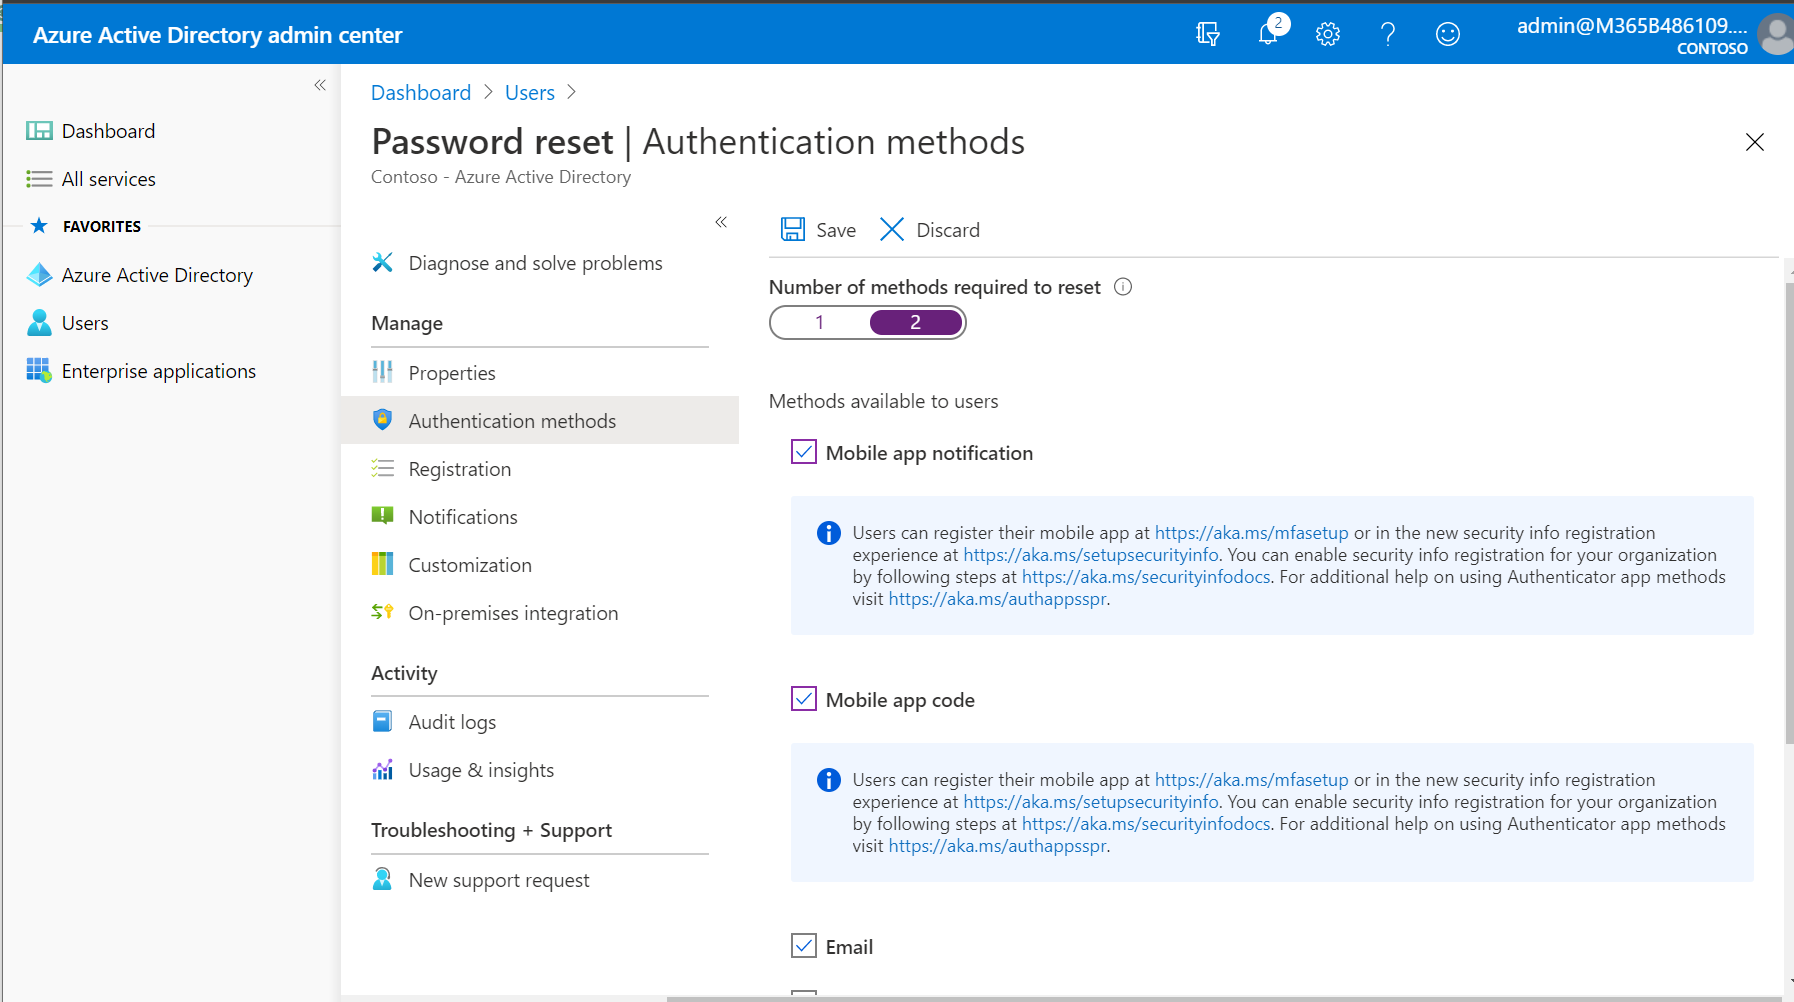Click the Usage & insights chart icon
This screenshot has width=1794, height=1002.
click(382, 770)
